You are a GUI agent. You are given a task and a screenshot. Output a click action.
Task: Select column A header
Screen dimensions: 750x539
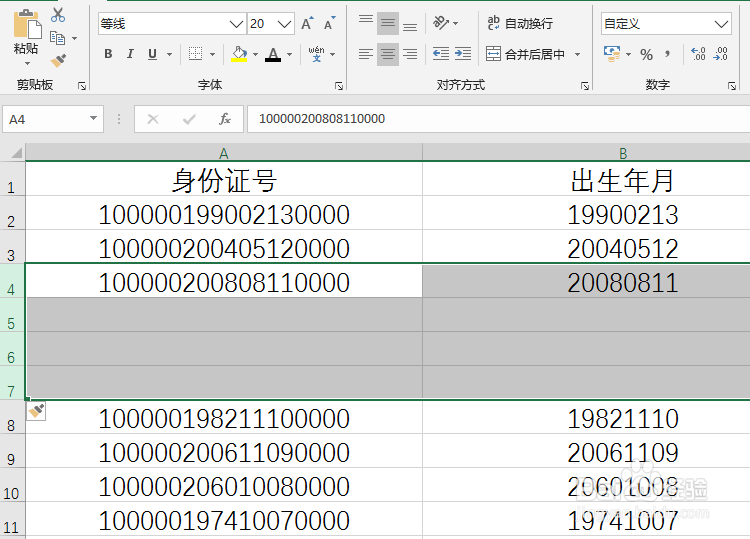tap(223, 153)
